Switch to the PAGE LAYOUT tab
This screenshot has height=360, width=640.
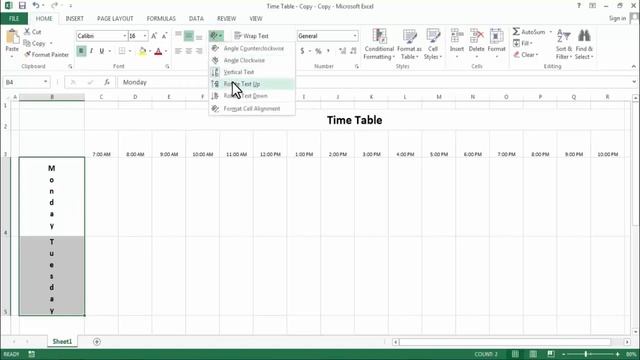tap(115, 18)
